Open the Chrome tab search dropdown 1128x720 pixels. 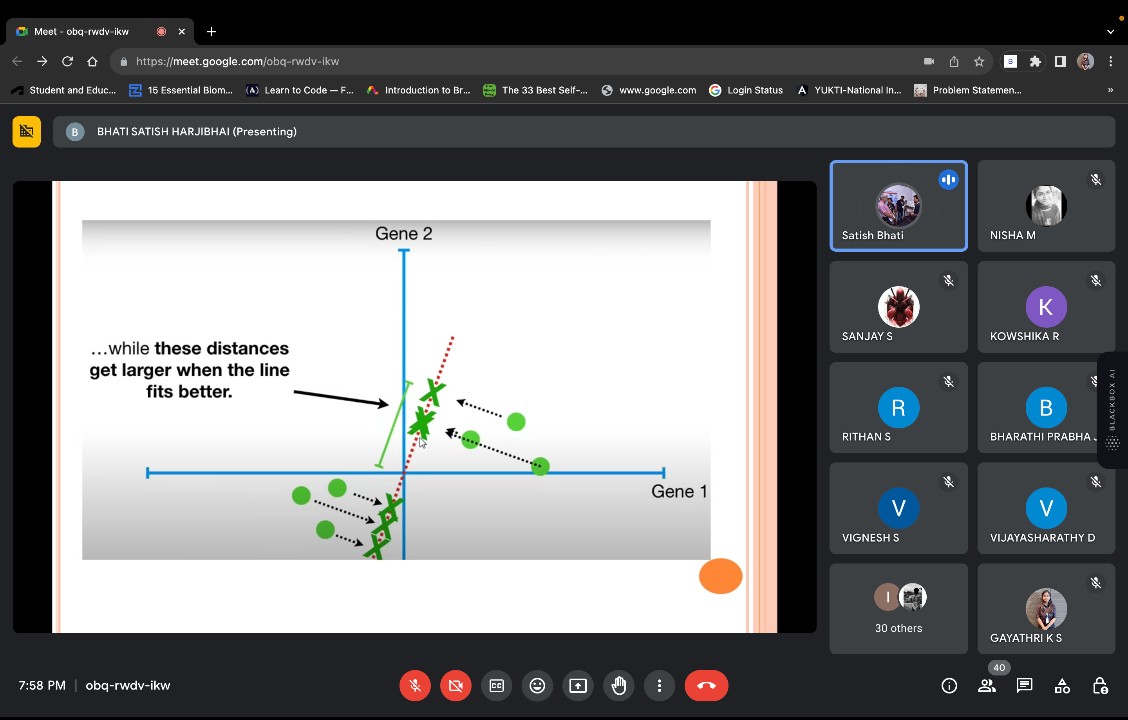click(x=1110, y=31)
